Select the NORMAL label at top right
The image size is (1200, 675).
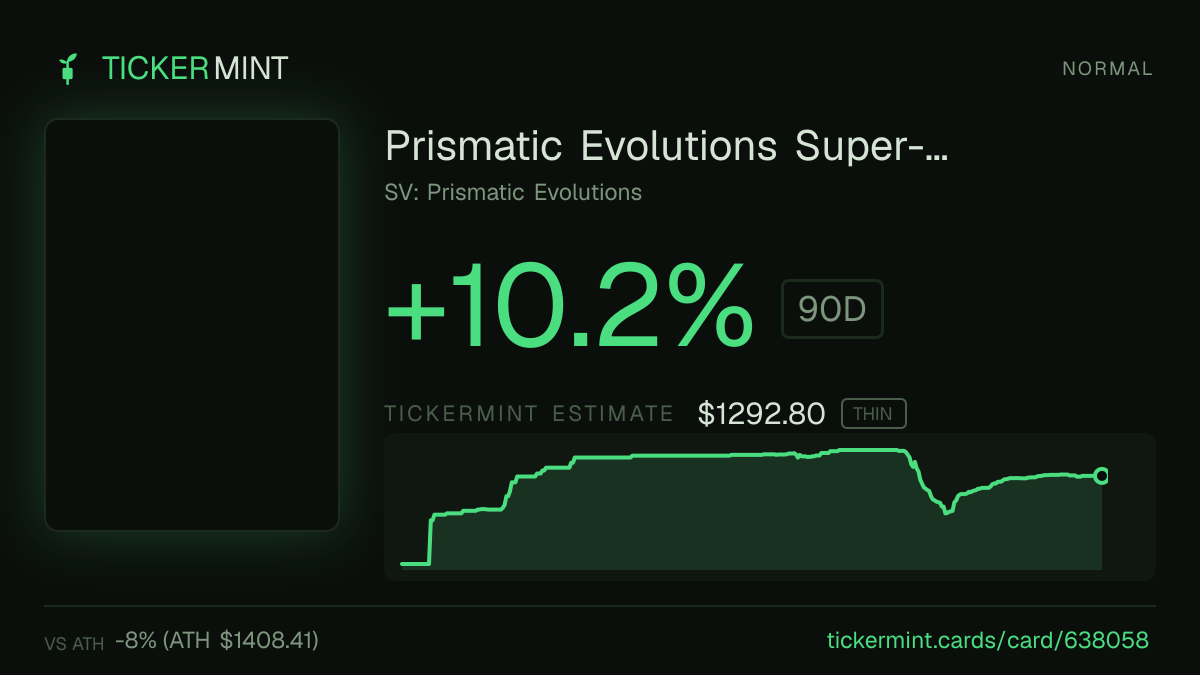(x=1108, y=69)
